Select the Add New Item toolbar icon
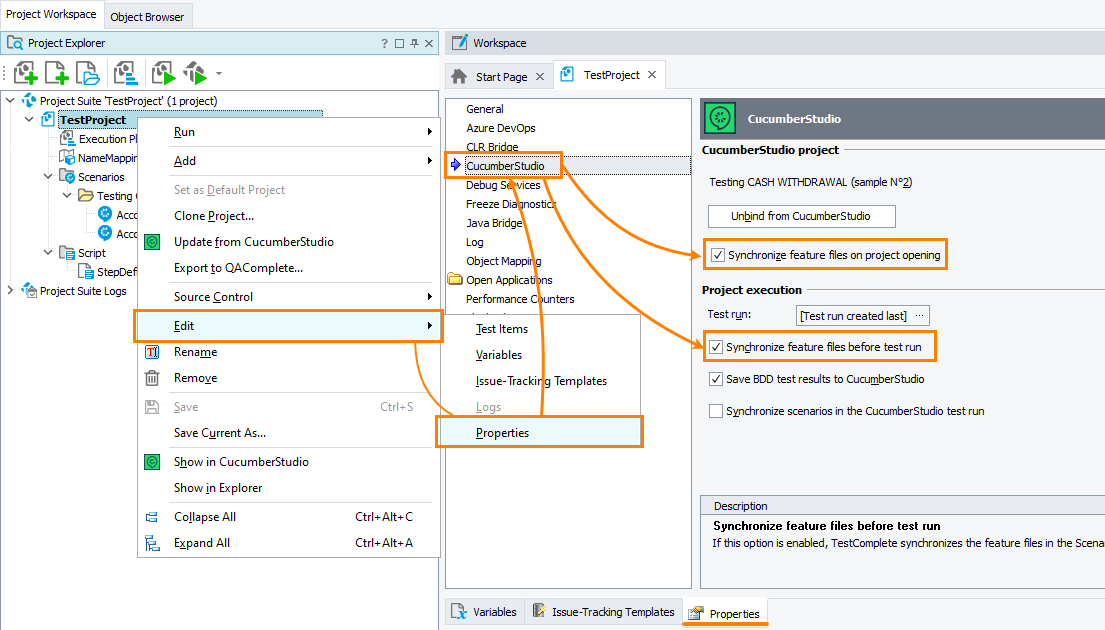 pos(56,72)
